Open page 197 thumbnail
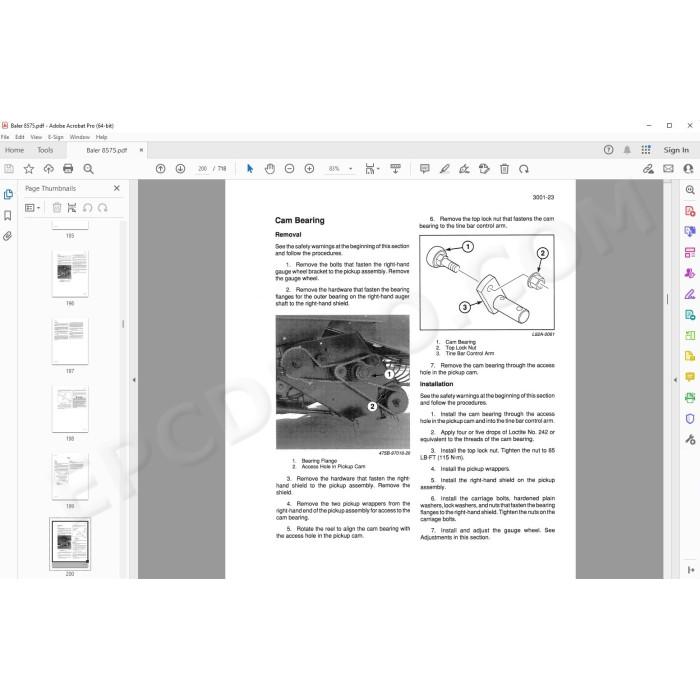Viewport: 700px width, 700px height. 70,341
